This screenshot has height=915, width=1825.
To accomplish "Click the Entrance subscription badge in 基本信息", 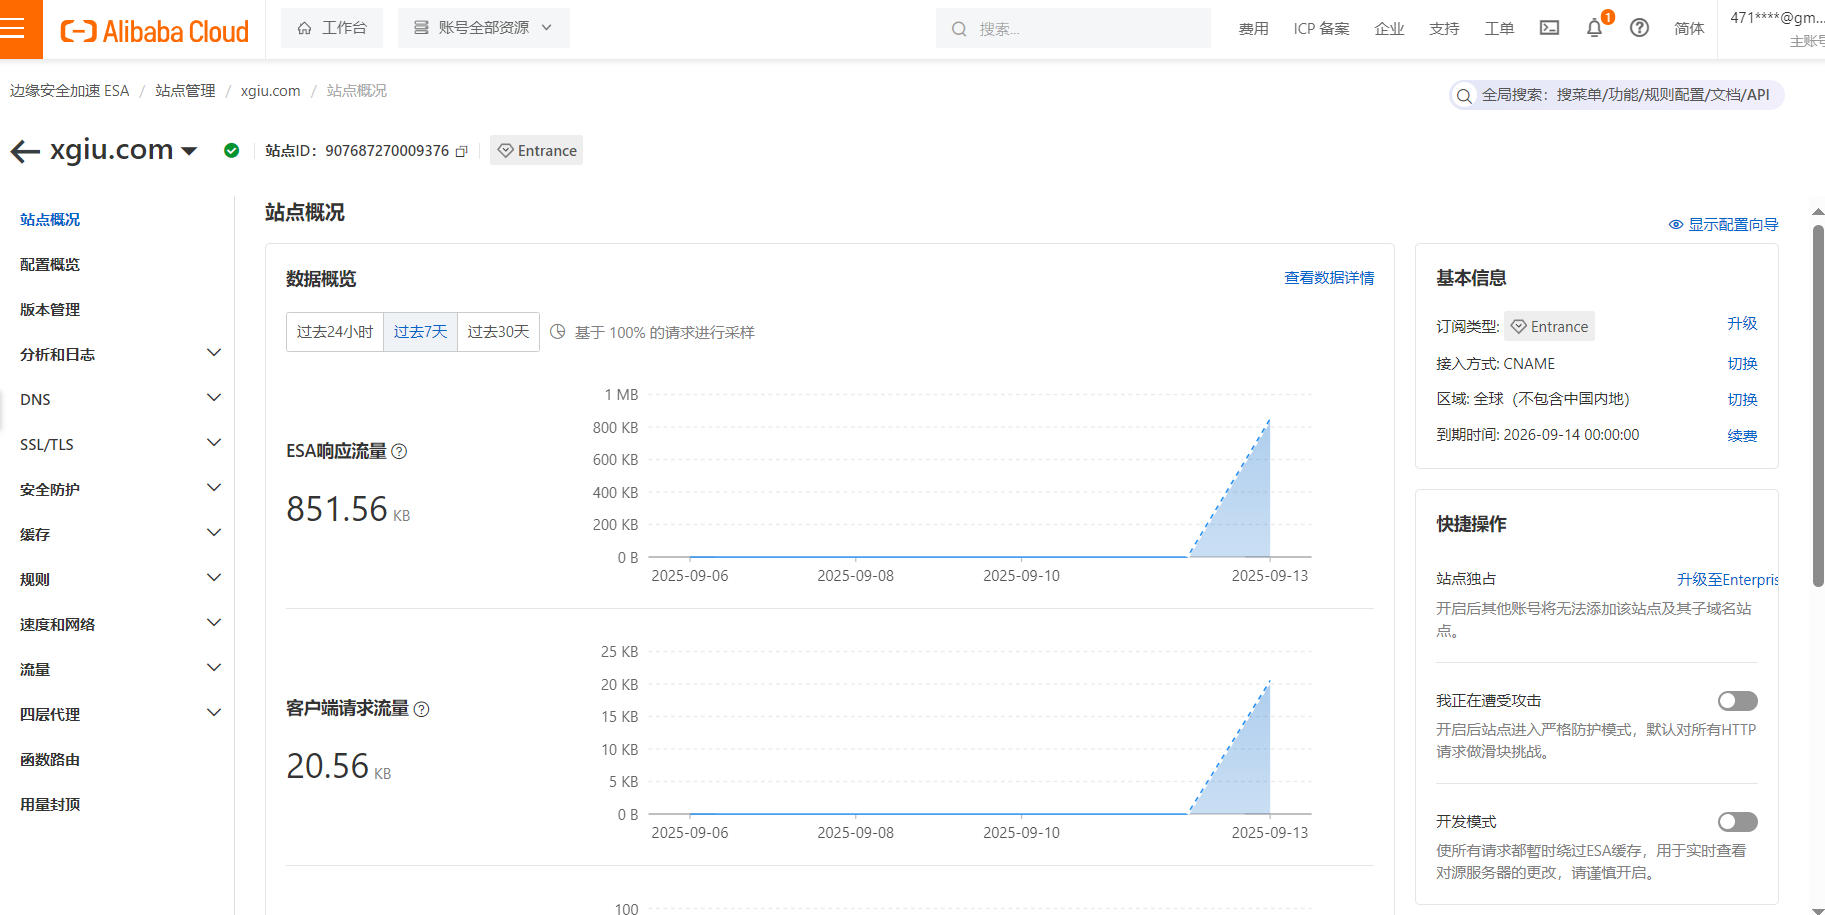I will 1549,326.
